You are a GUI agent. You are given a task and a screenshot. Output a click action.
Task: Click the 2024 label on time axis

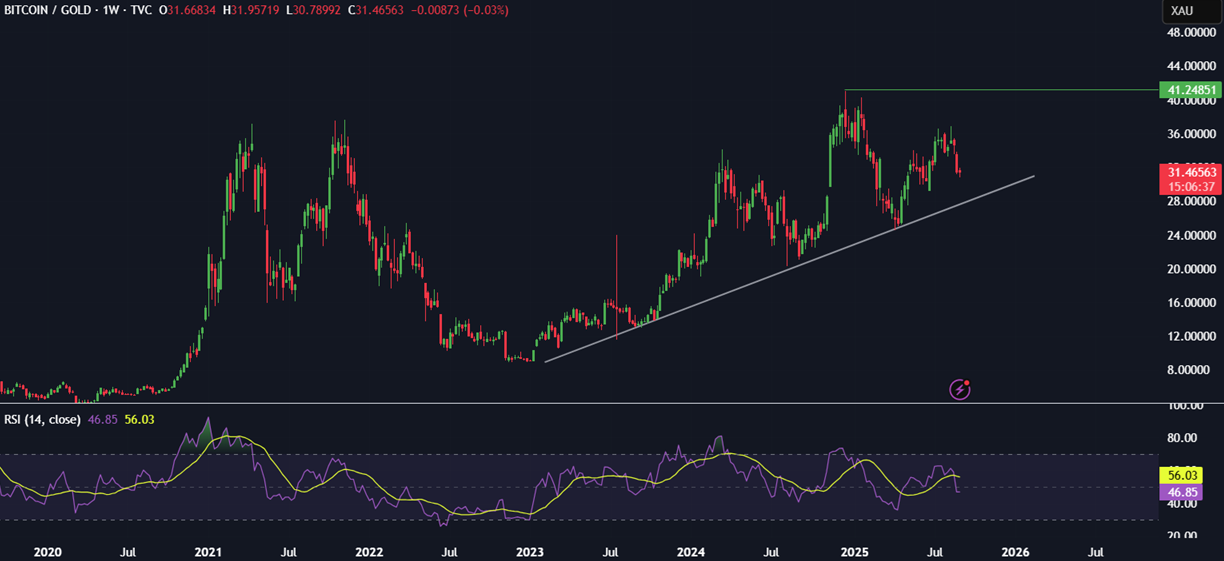[x=691, y=551]
